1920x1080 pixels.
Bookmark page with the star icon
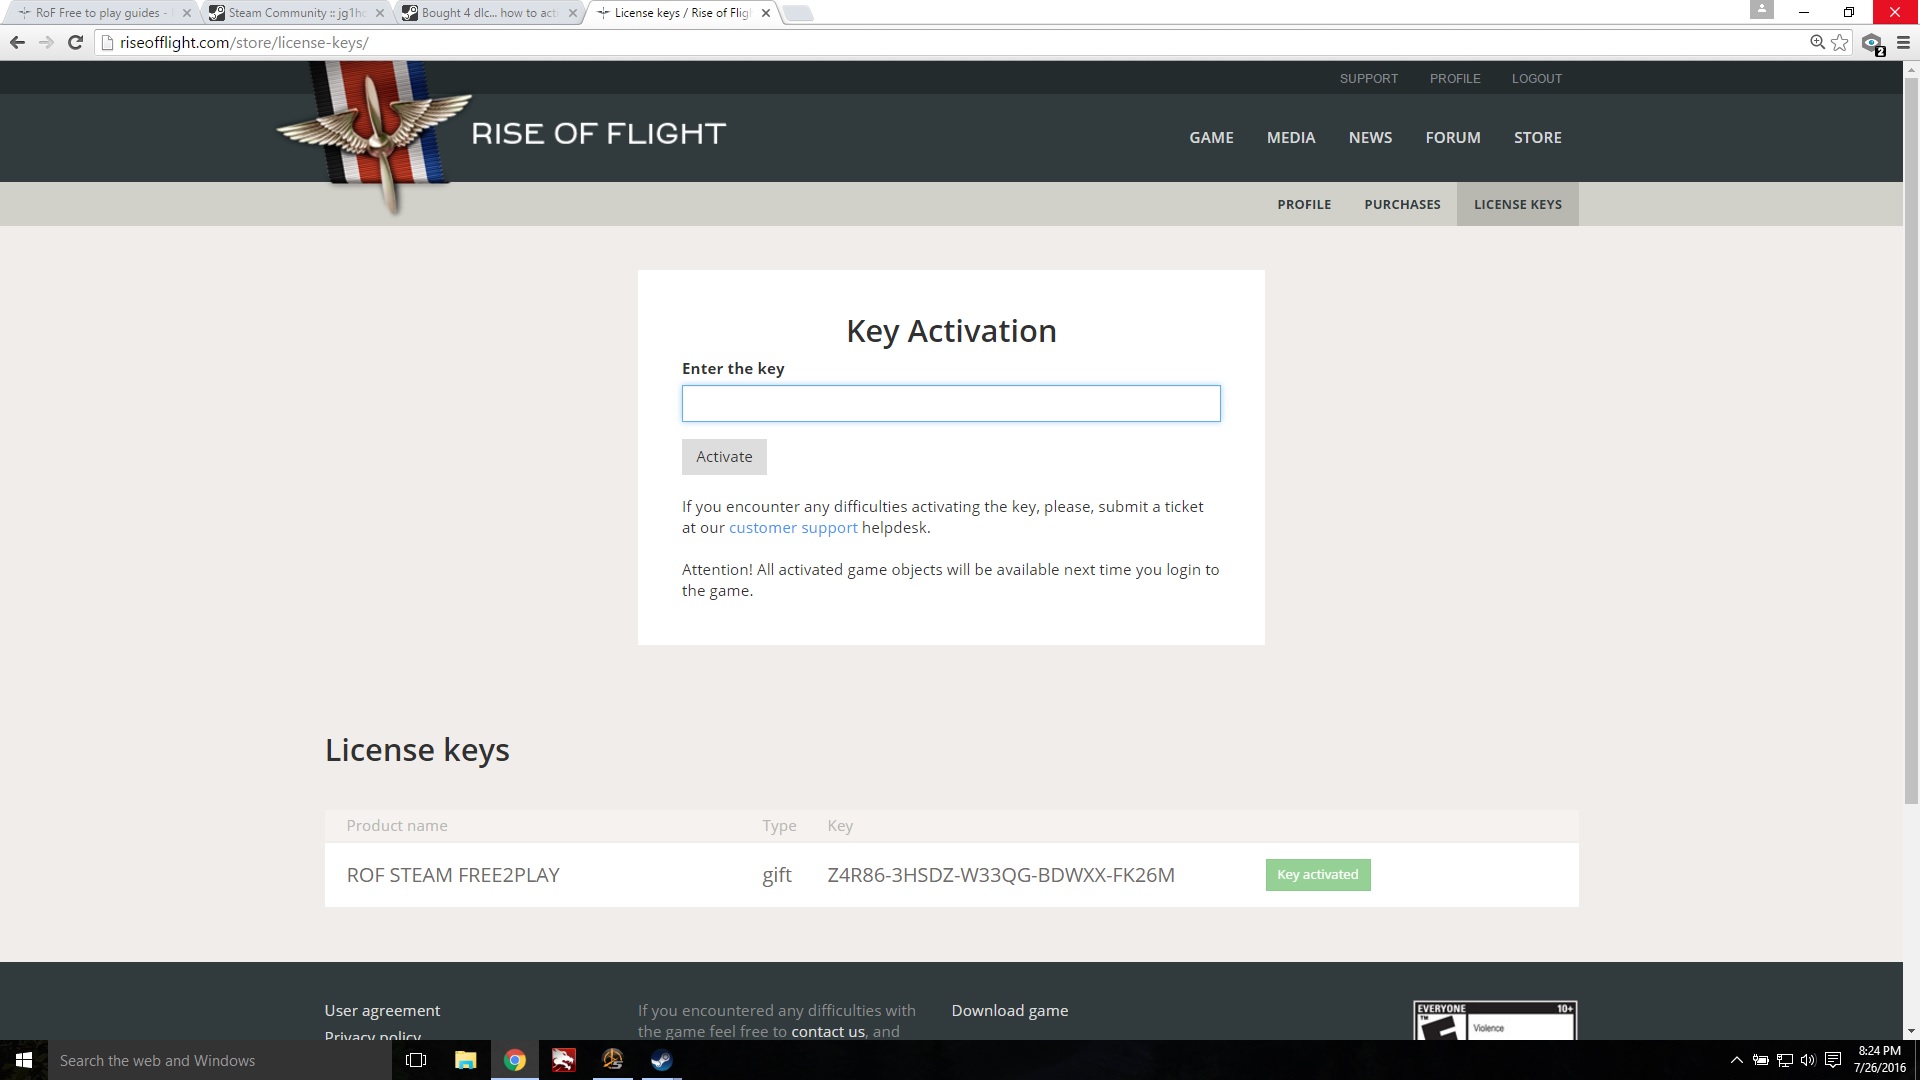[x=1840, y=42]
